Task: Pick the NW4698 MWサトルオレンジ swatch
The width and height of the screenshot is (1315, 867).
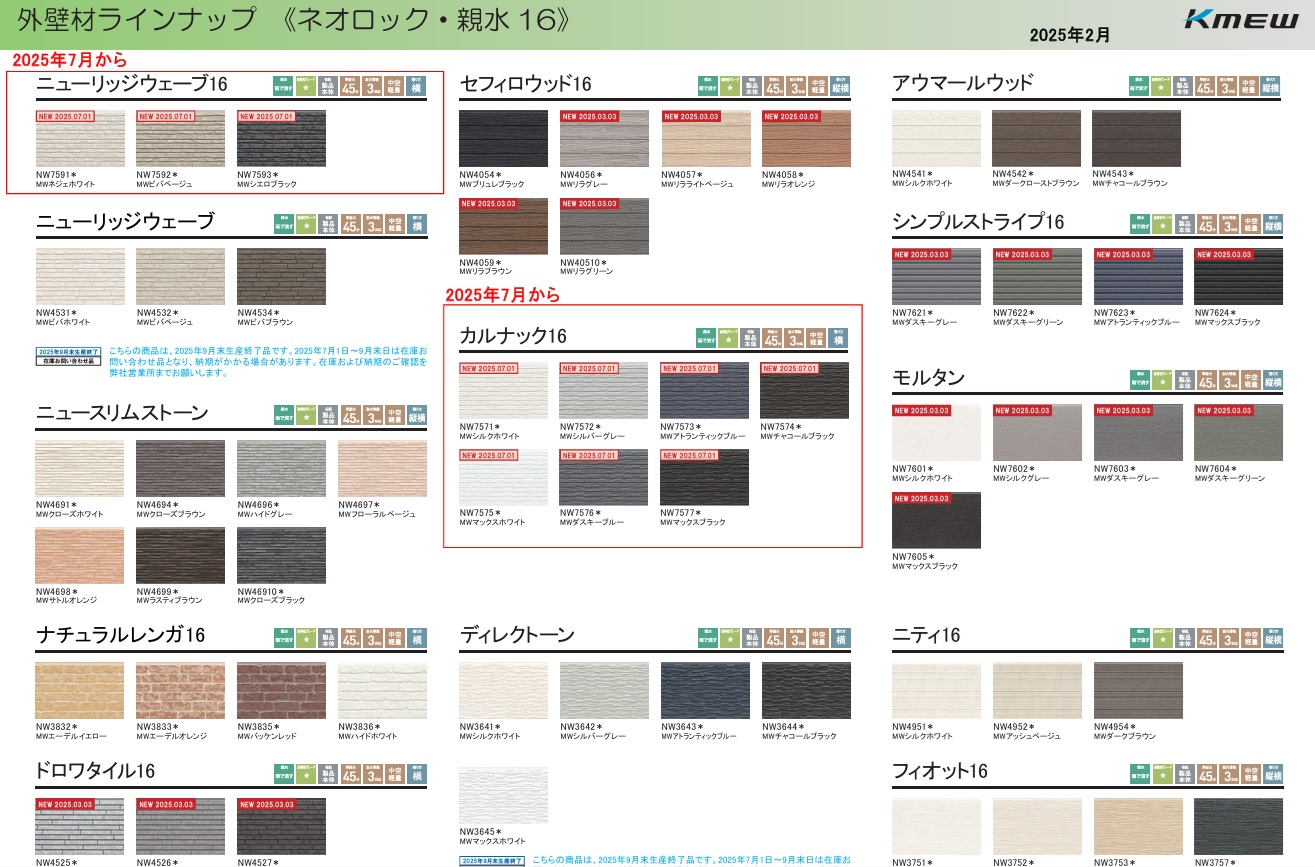Action: [x=80, y=555]
